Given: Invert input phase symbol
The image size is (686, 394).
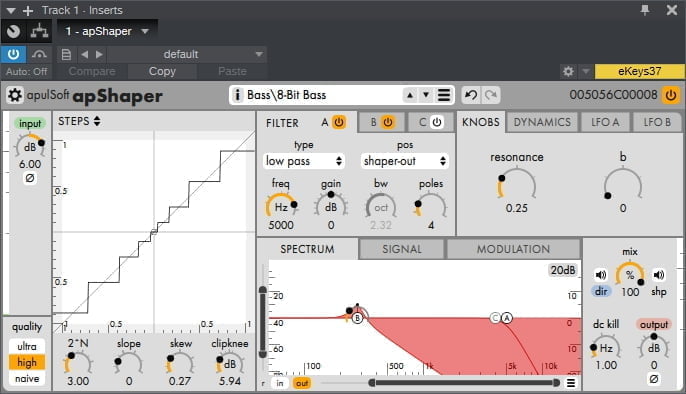Looking at the screenshot, I should [x=30, y=178].
